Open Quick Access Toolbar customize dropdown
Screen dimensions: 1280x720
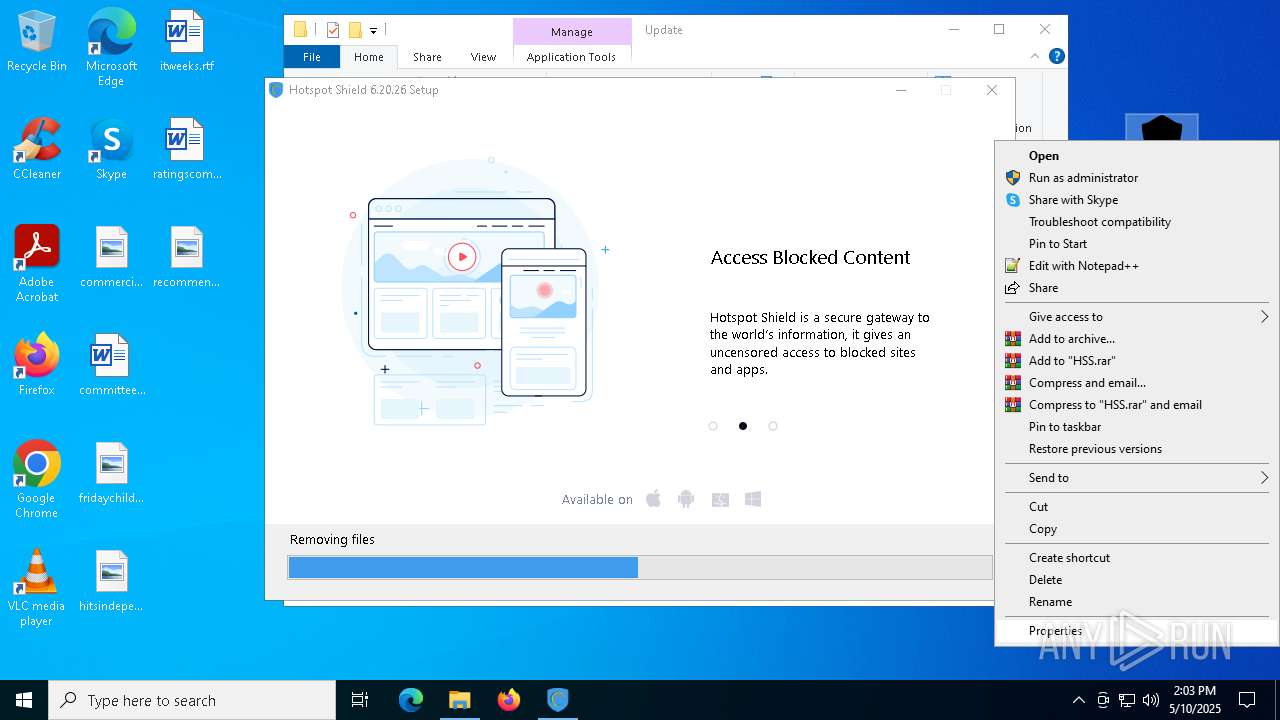pyautogui.click(x=373, y=30)
